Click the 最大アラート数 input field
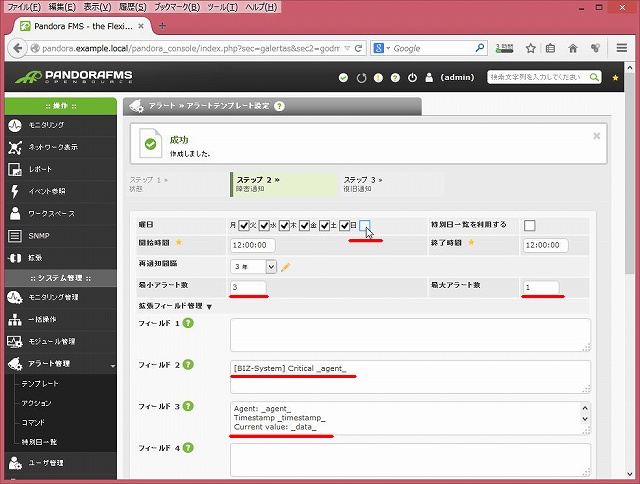This screenshot has height=484, width=640. click(x=541, y=287)
